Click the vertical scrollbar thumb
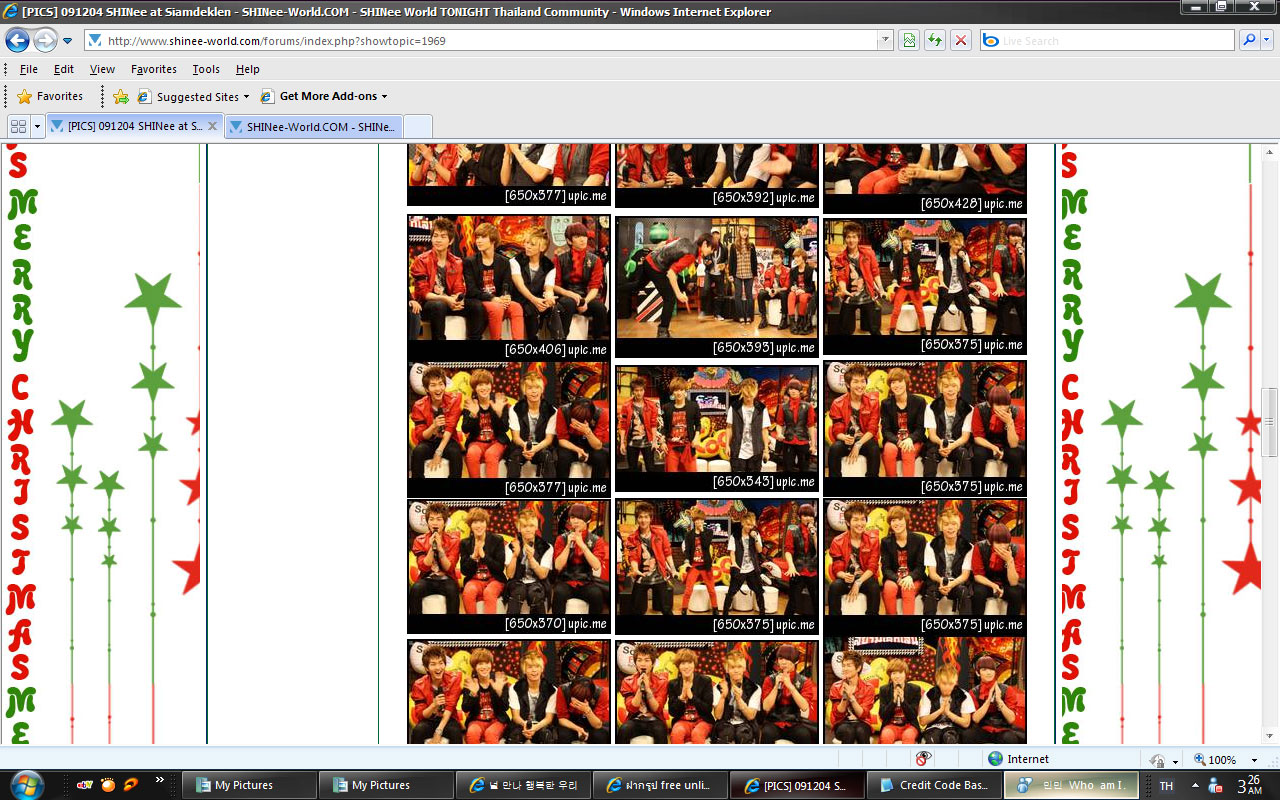1280x800 pixels. [x=1270, y=421]
